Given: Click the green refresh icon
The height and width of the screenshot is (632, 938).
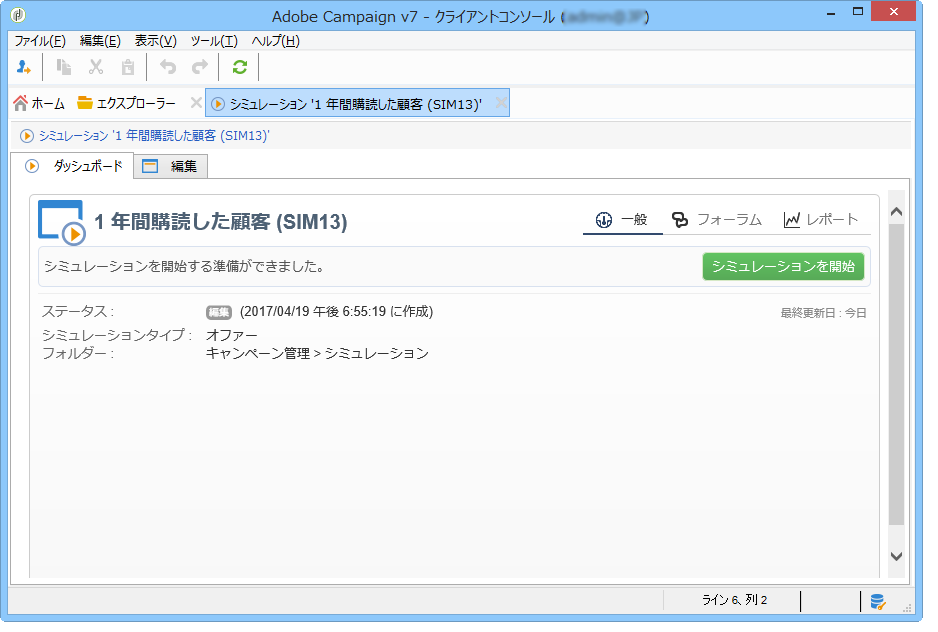Looking at the screenshot, I should click(240, 67).
